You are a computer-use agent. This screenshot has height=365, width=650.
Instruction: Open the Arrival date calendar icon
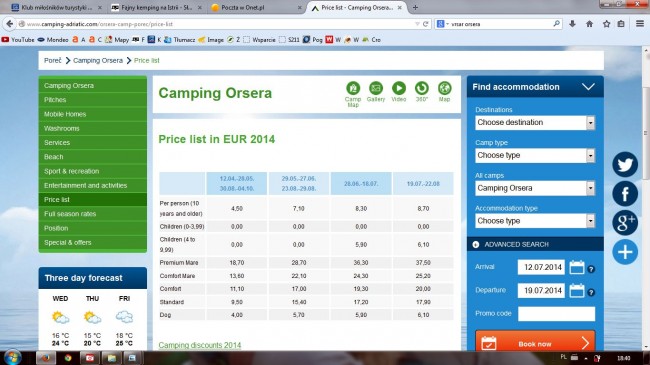(577, 267)
